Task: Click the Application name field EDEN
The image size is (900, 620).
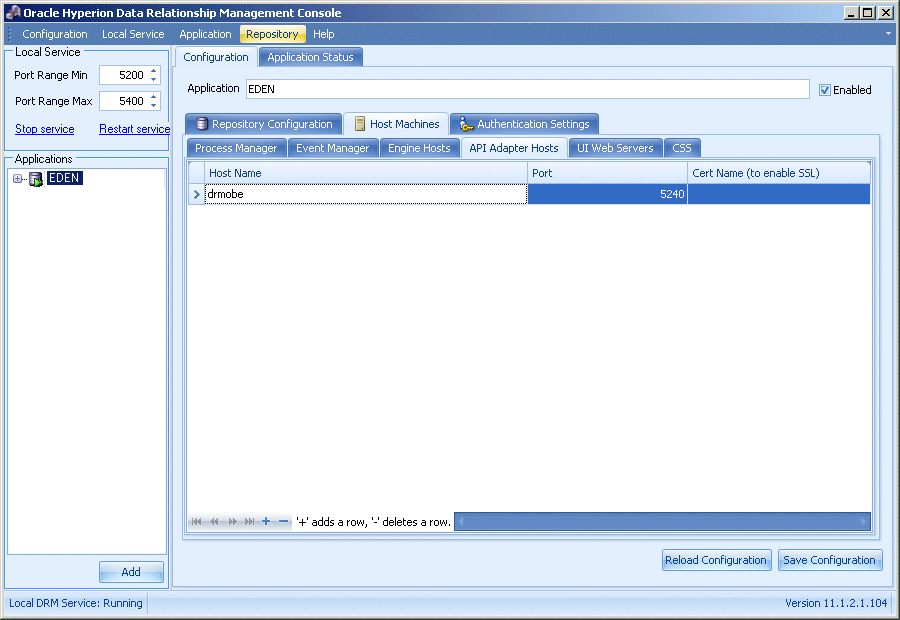Action: click(527, 89)
